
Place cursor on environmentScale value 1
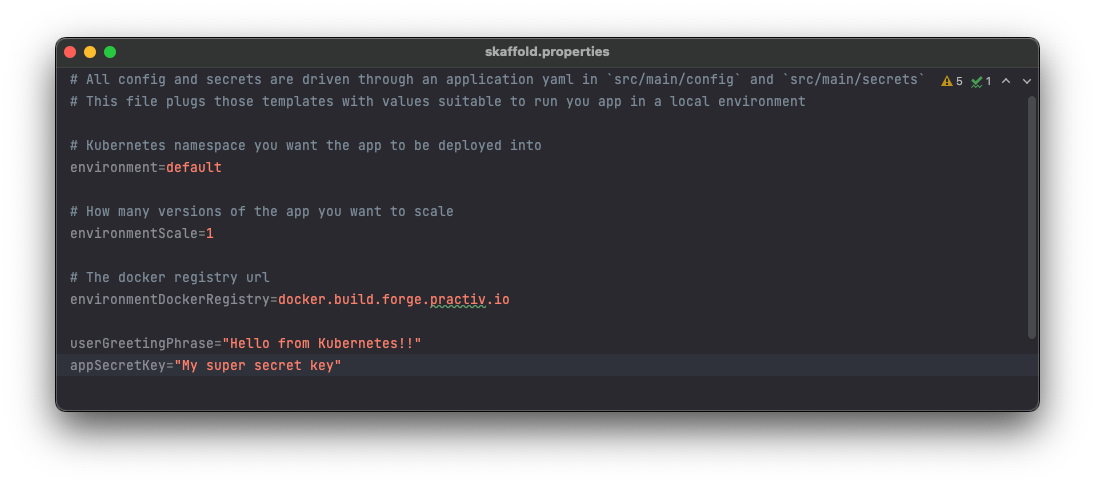(x=210, y=233)
